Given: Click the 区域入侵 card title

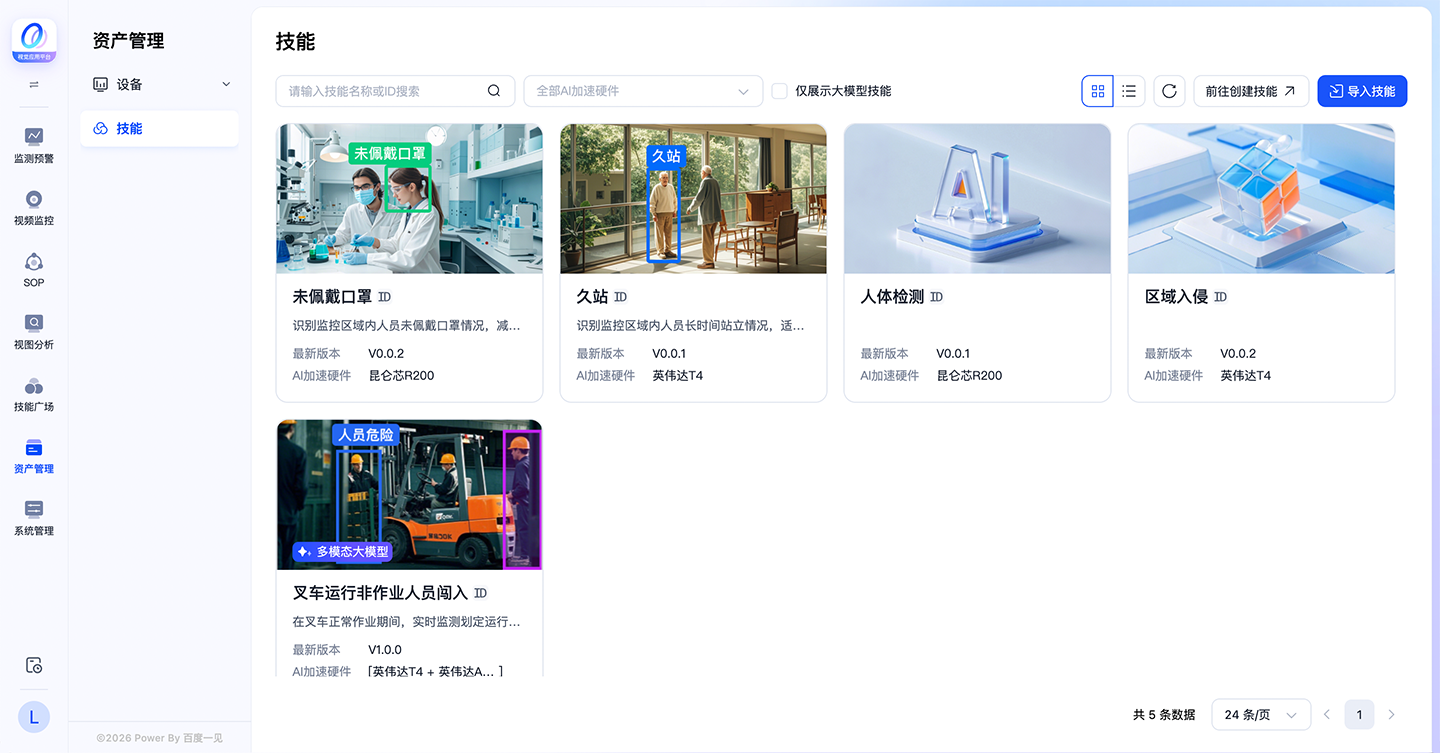Looking at the screenshot, I should click(x=1177, y=297).
